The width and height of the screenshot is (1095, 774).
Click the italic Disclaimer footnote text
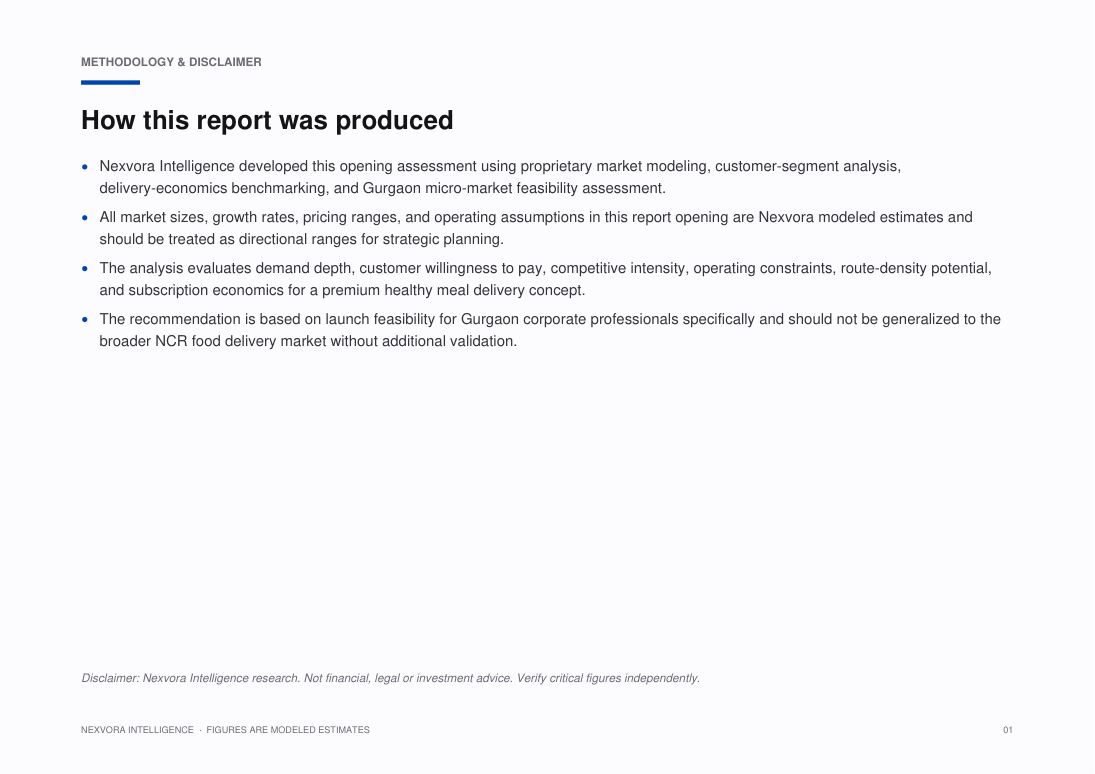click(390, 678)
